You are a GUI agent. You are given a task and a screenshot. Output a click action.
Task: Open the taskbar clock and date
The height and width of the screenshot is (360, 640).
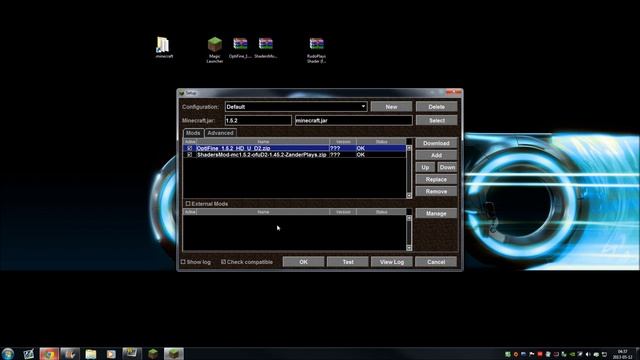click(x=622, y=354)
